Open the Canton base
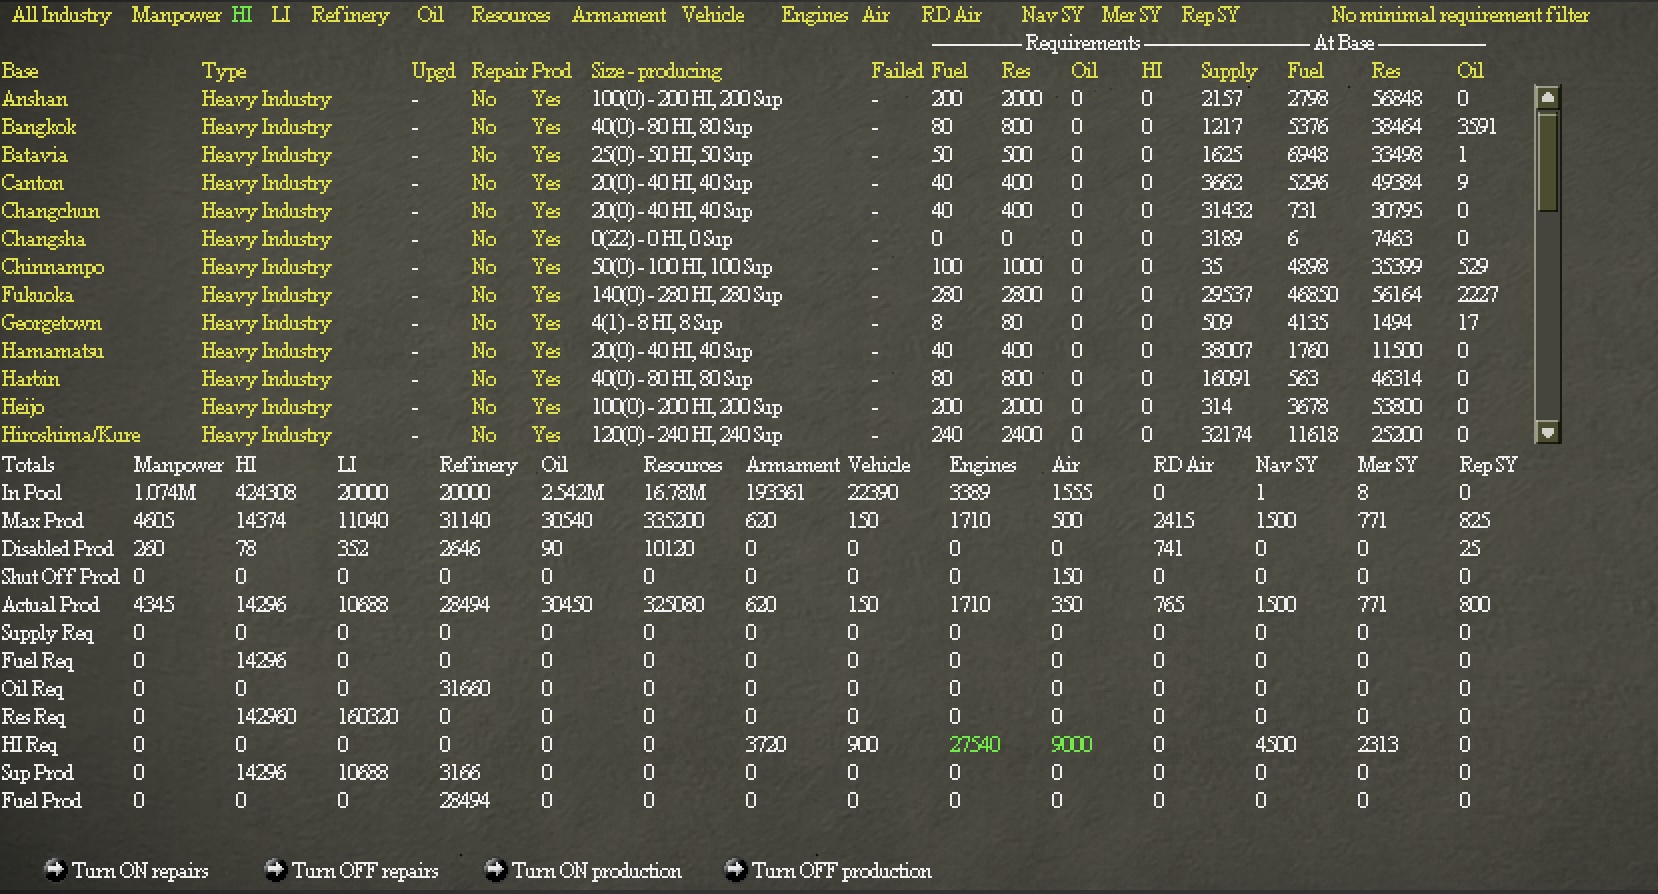Viewport: 1658px width, 894px height. (x=32, y=183)
